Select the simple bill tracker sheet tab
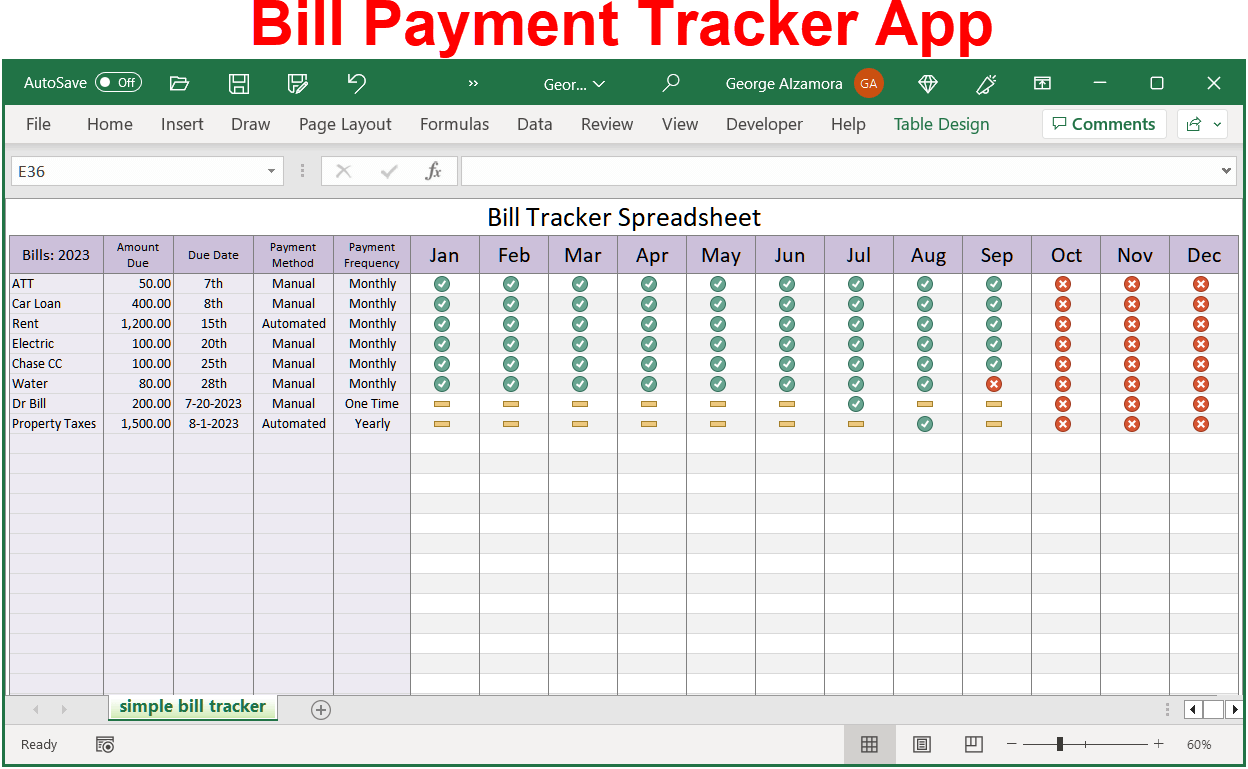The width and height of the screenshot is (1248, 769). tap(192, 706)
